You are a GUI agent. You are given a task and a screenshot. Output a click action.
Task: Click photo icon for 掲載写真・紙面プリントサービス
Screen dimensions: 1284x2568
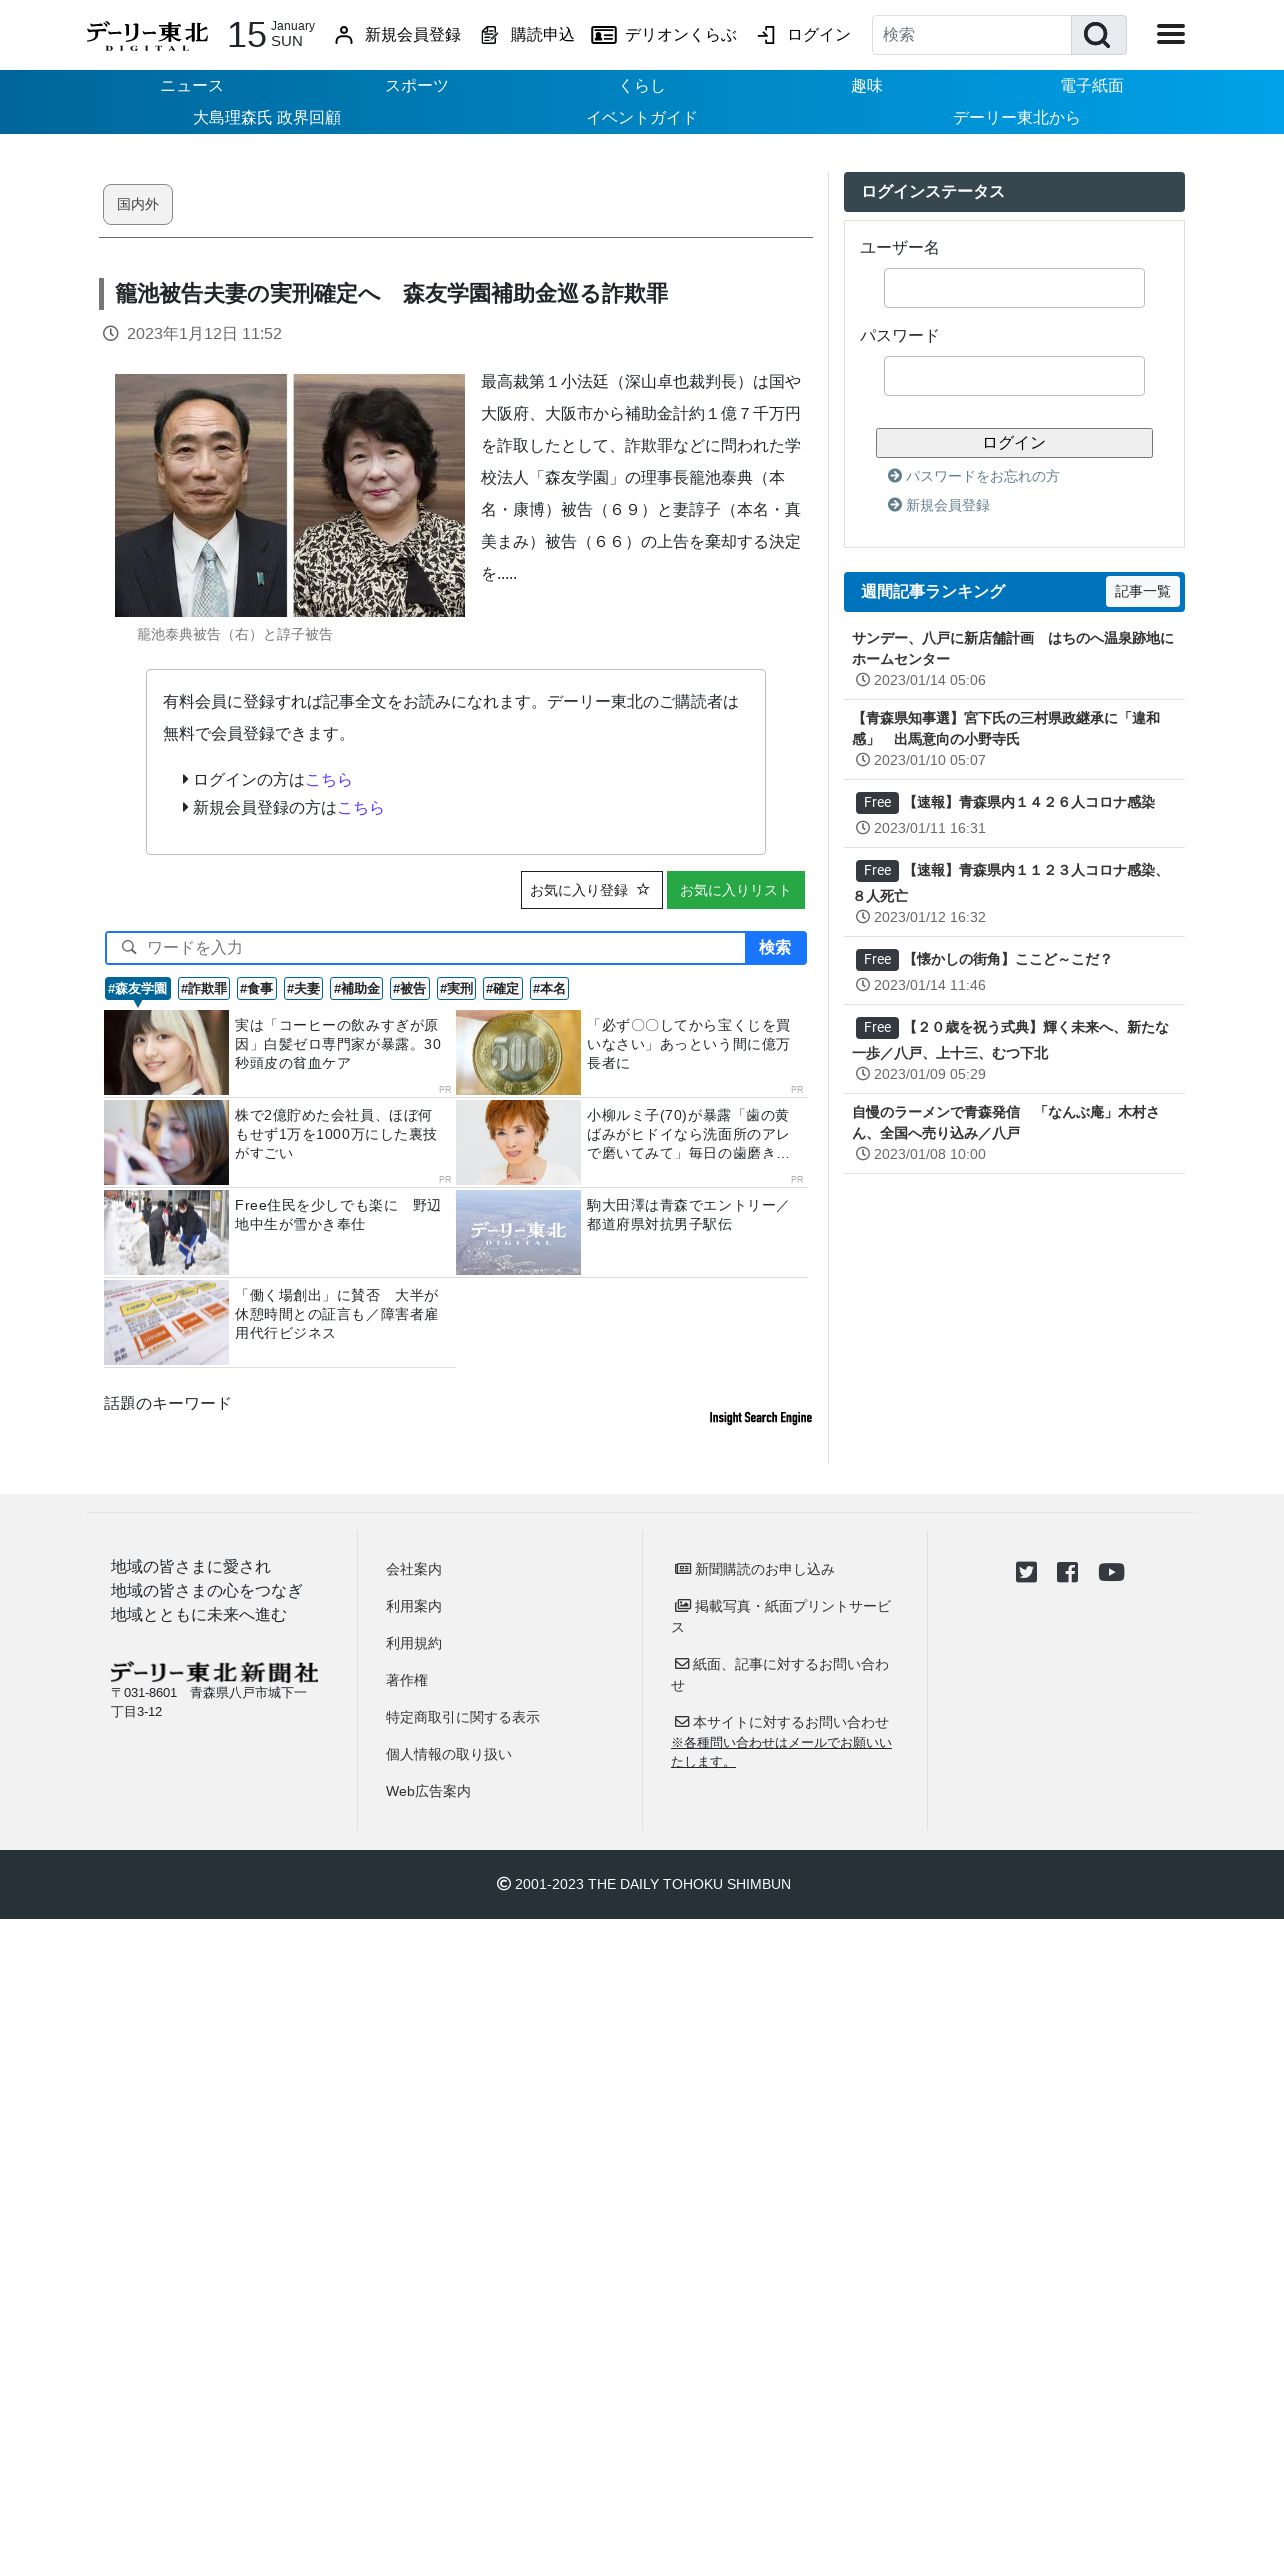[x=683, y=1606]
